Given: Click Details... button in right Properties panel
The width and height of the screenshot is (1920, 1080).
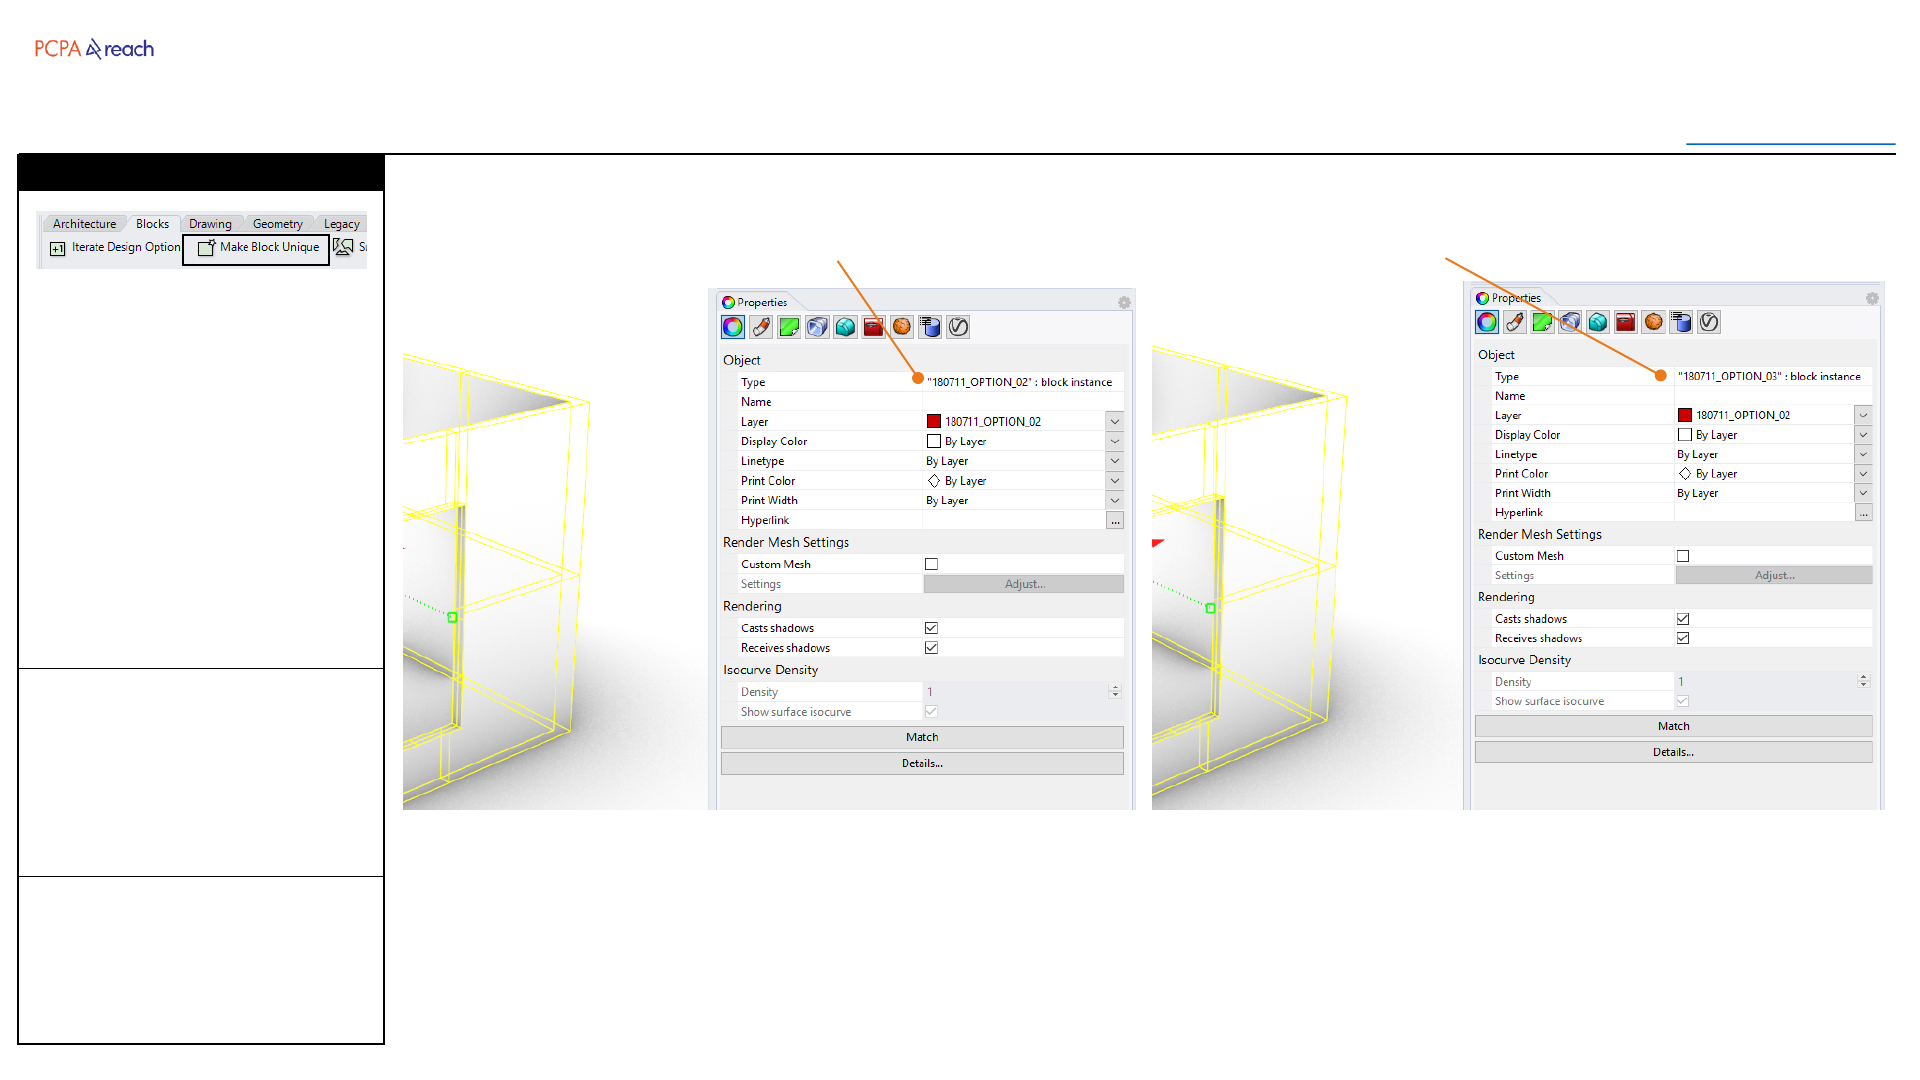Looking at the screenshot, I should pos(1673,752).
